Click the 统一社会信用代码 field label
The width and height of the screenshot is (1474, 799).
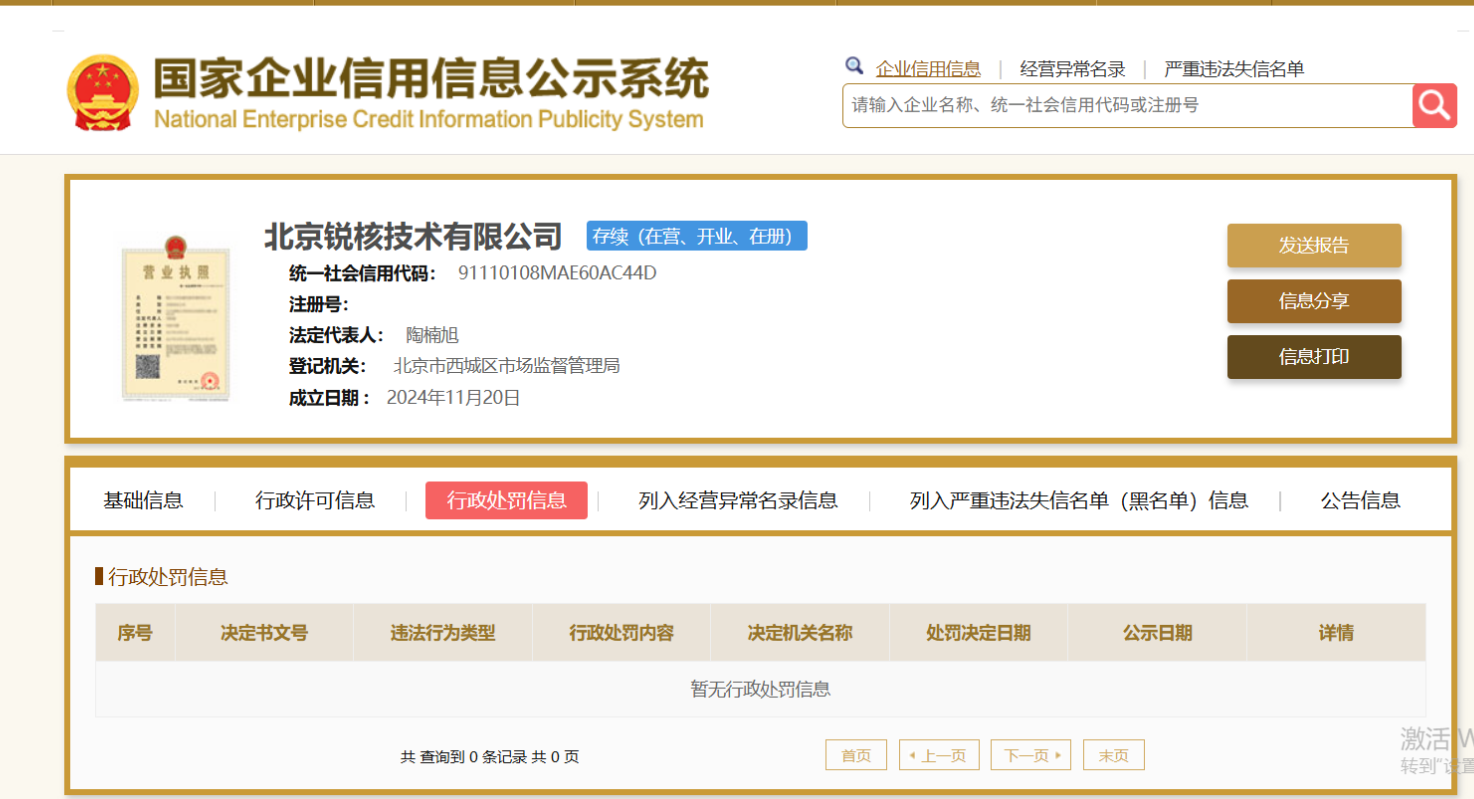click(362, 273)
